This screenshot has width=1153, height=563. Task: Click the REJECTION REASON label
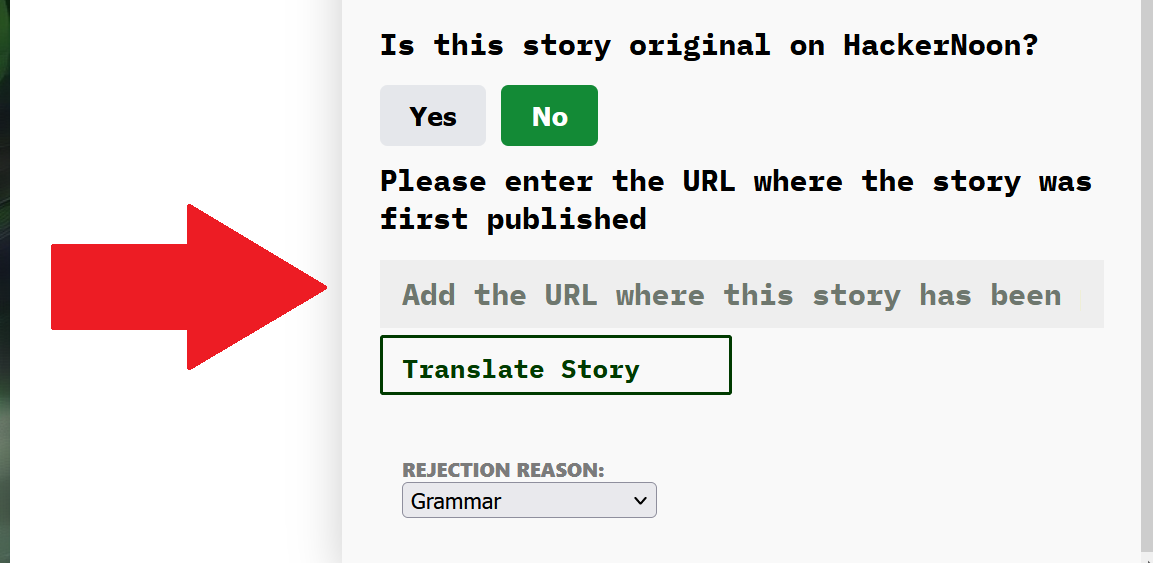(x=503, y=470)
